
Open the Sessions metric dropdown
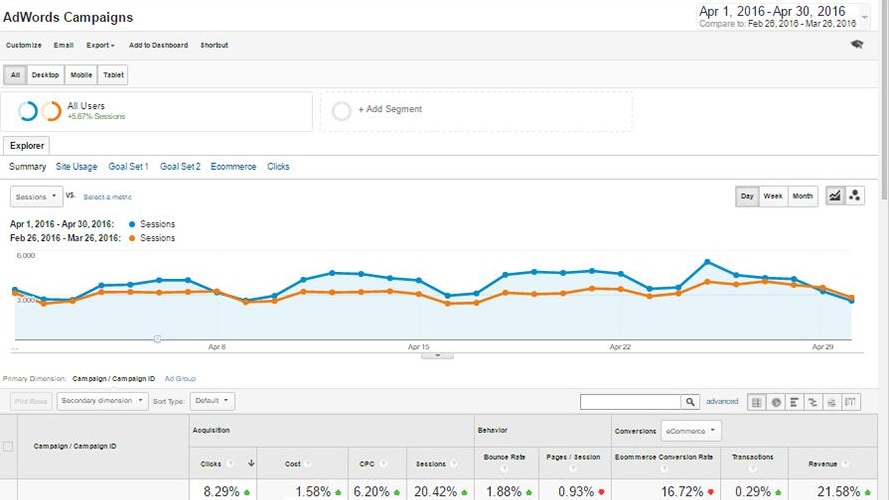[36, 197]
